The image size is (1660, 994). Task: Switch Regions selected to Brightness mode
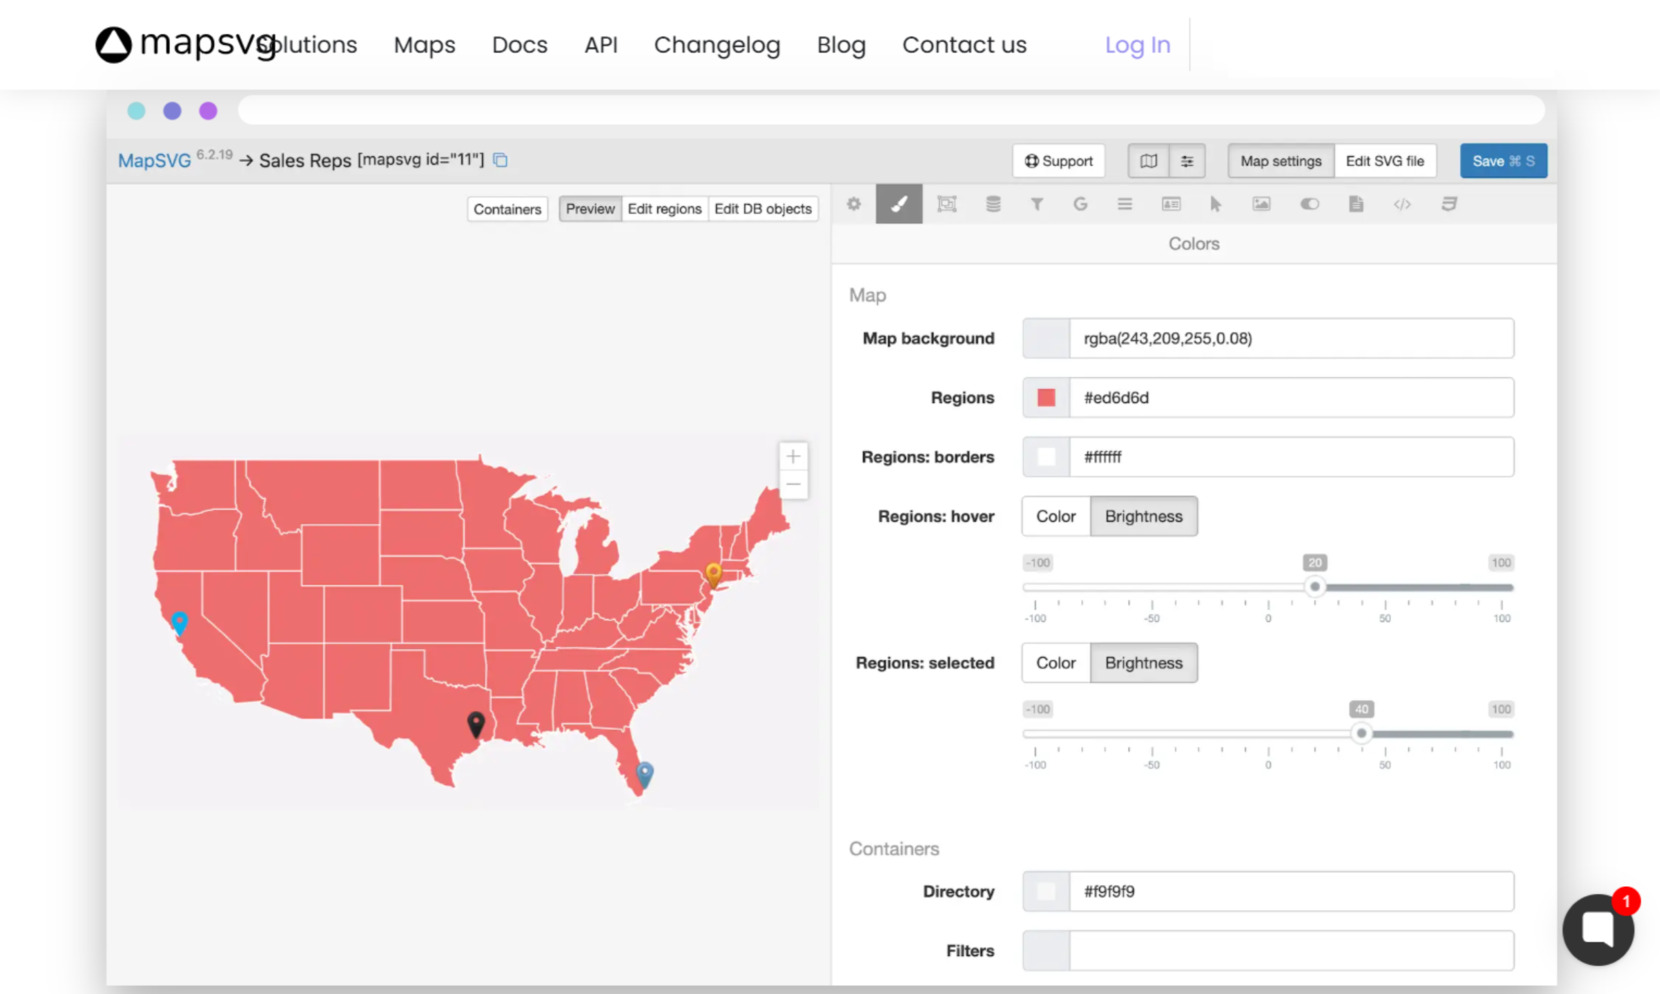[x=1143, y=662]
